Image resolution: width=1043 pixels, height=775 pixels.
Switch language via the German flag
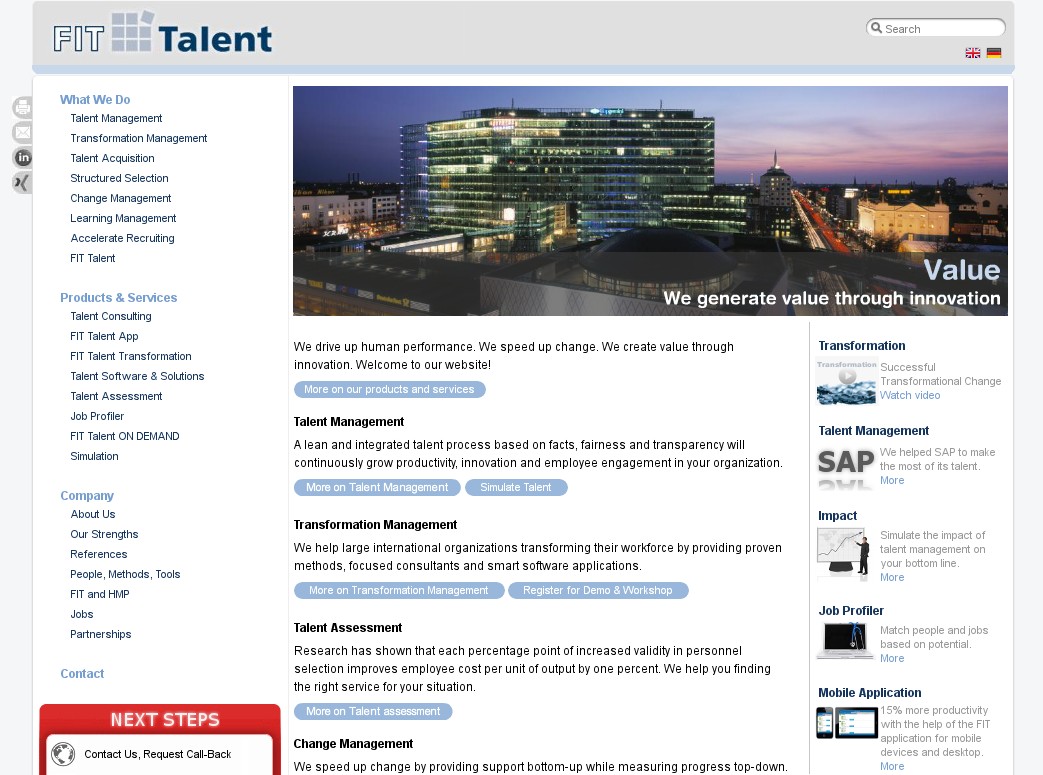tap(994, 53)
